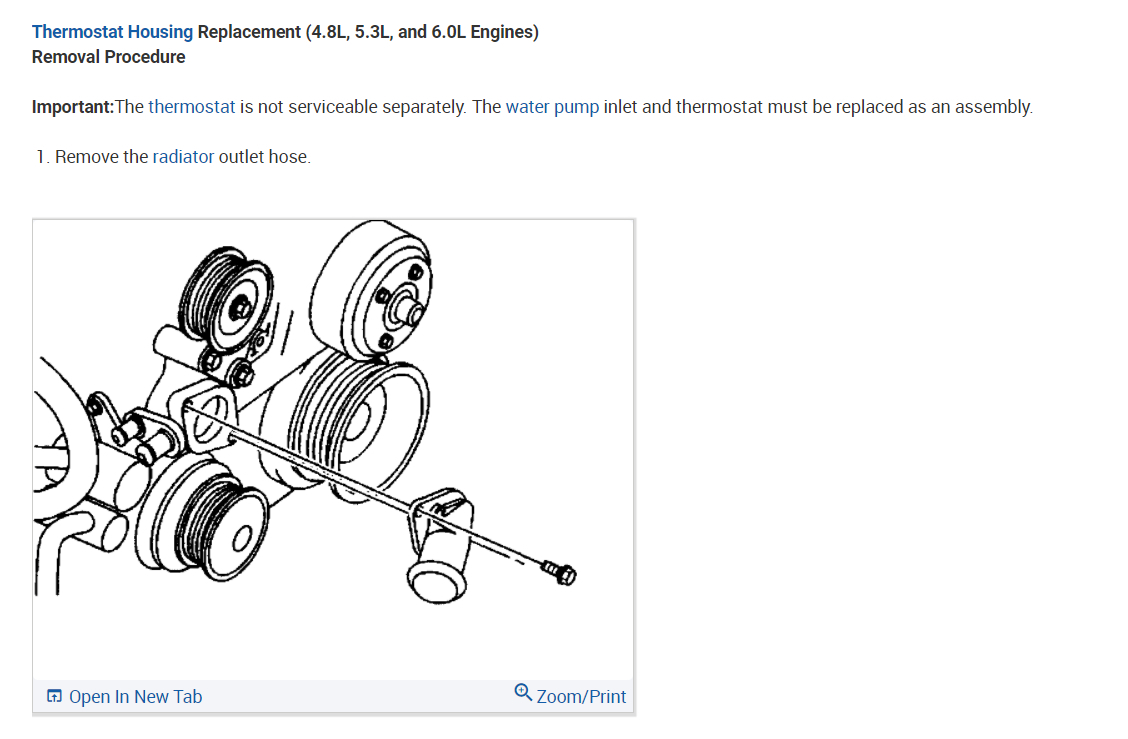The height and width of the screenshot is (739, 1128).
Task: Select the water pump hub with three bolts
Action: pos(373,289)
